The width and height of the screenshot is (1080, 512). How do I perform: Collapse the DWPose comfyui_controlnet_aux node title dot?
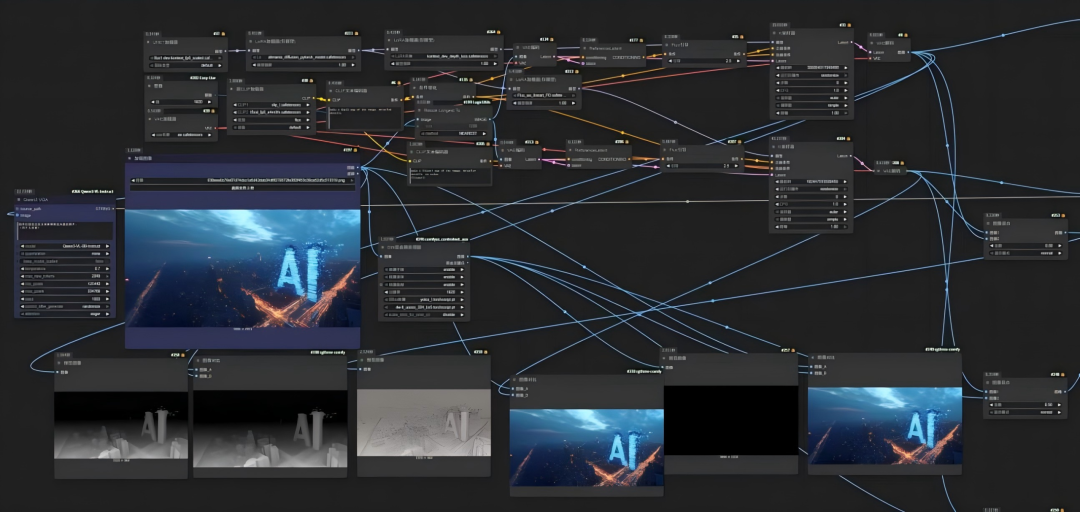click(x=384, y=247)
